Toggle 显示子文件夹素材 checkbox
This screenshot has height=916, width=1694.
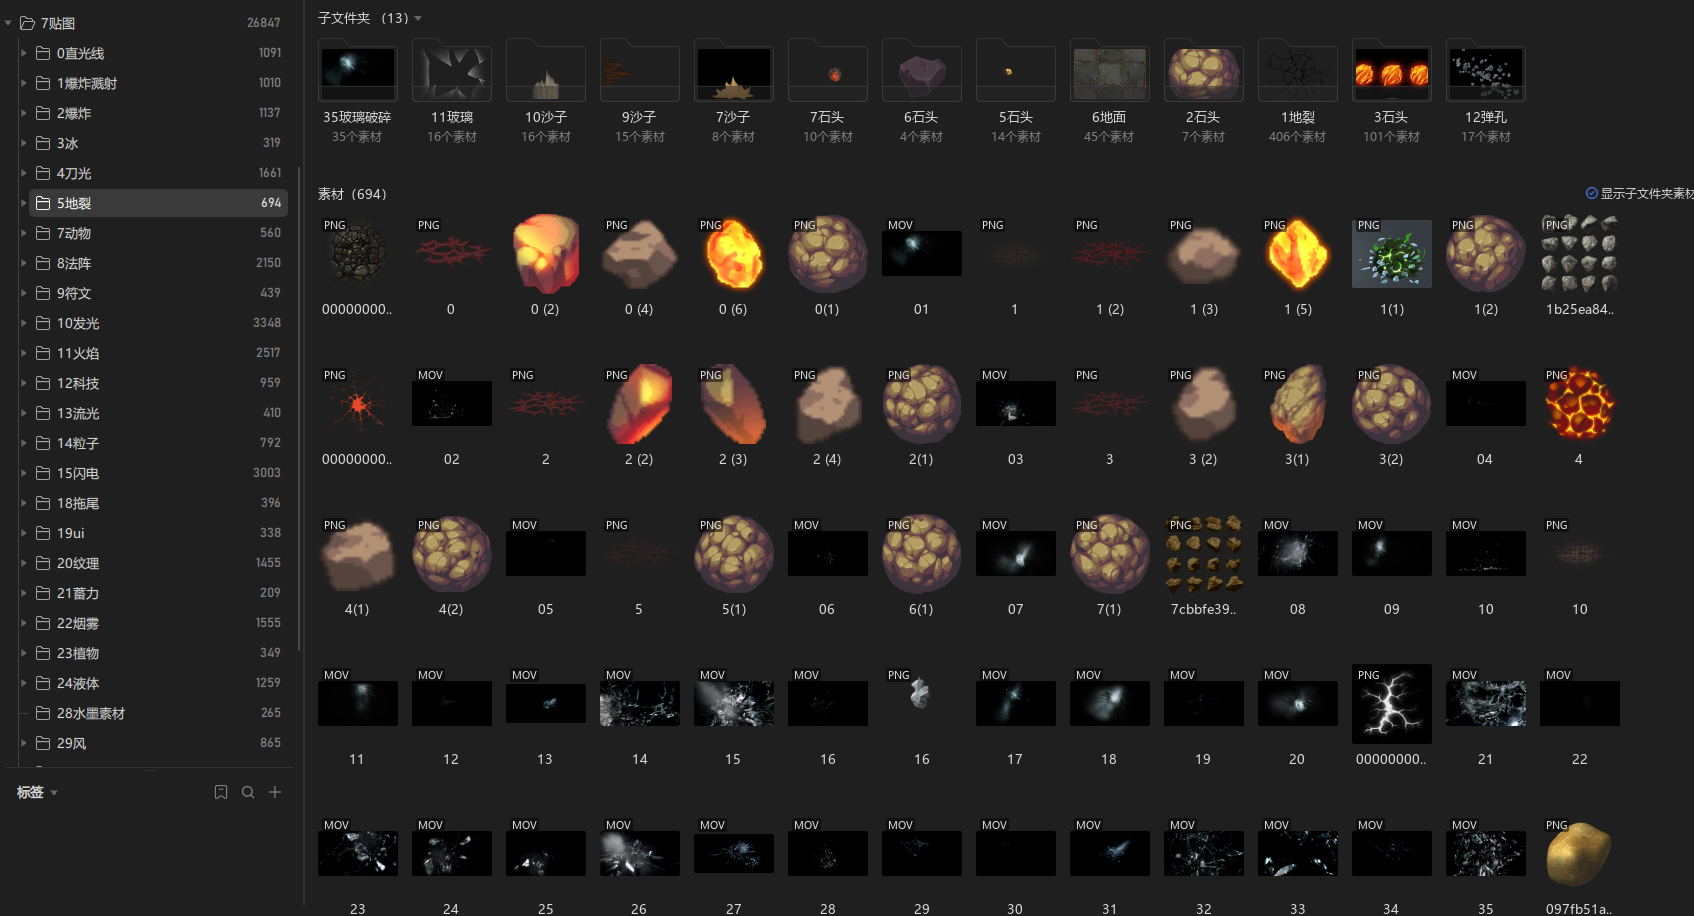[x=1592, y=193]
